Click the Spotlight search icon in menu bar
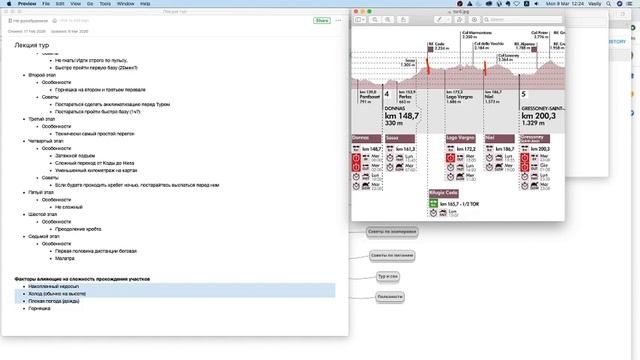The image size is (640, 360). tap(609, 4)
